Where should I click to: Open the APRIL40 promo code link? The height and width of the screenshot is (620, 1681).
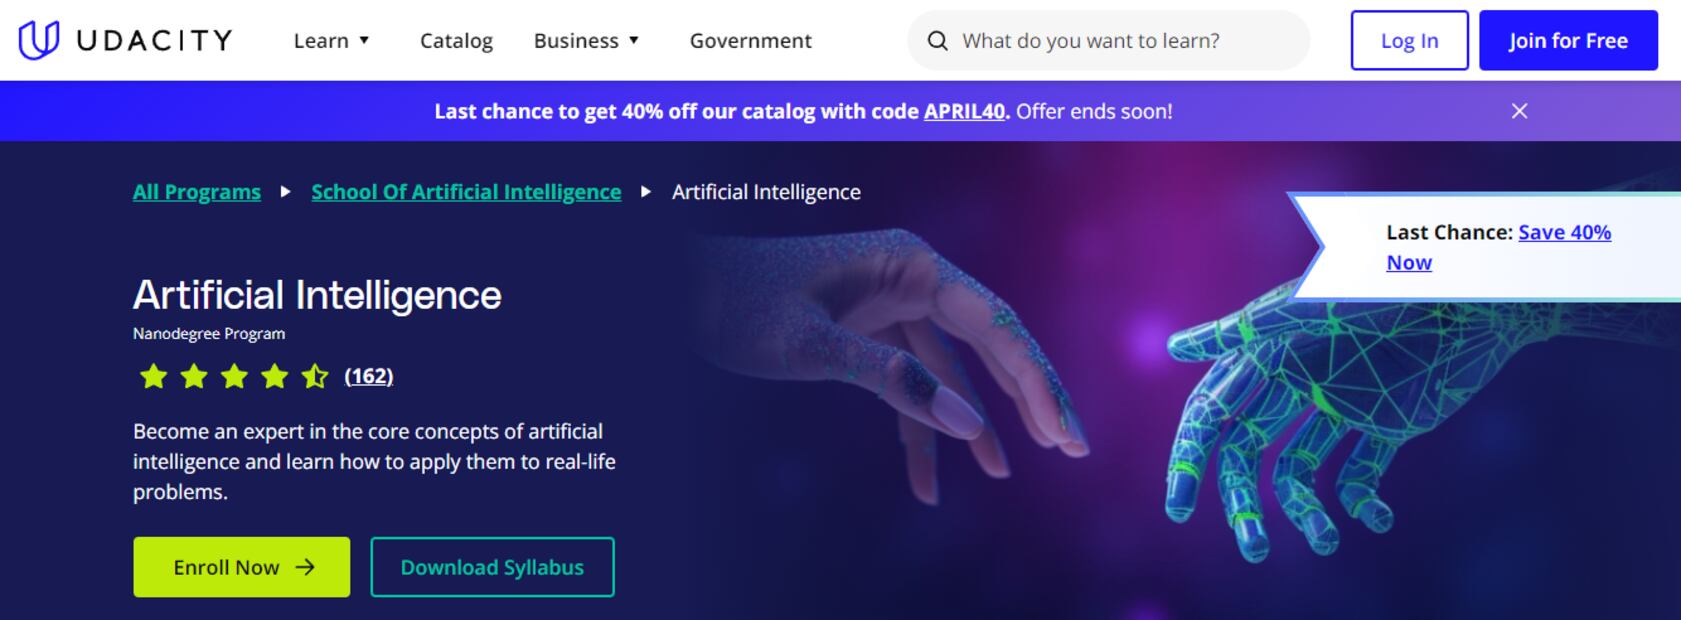pos(964,111)
